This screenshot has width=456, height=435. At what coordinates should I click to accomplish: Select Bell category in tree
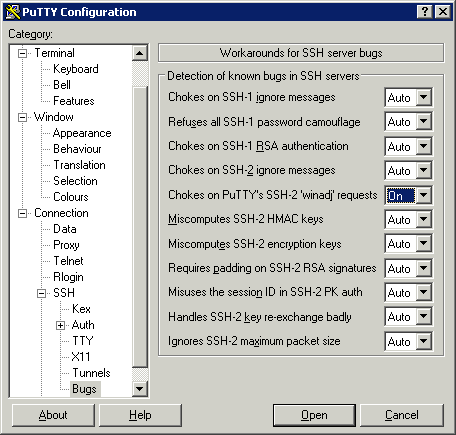(x=62, y=85)
